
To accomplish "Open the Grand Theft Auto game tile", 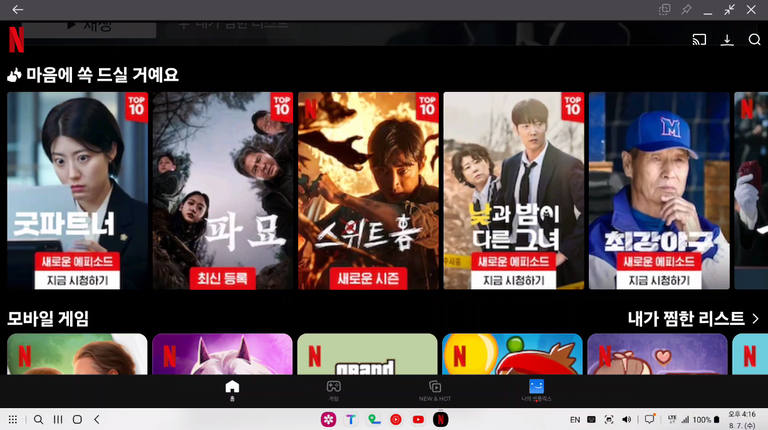I will (x=367, y=354).
